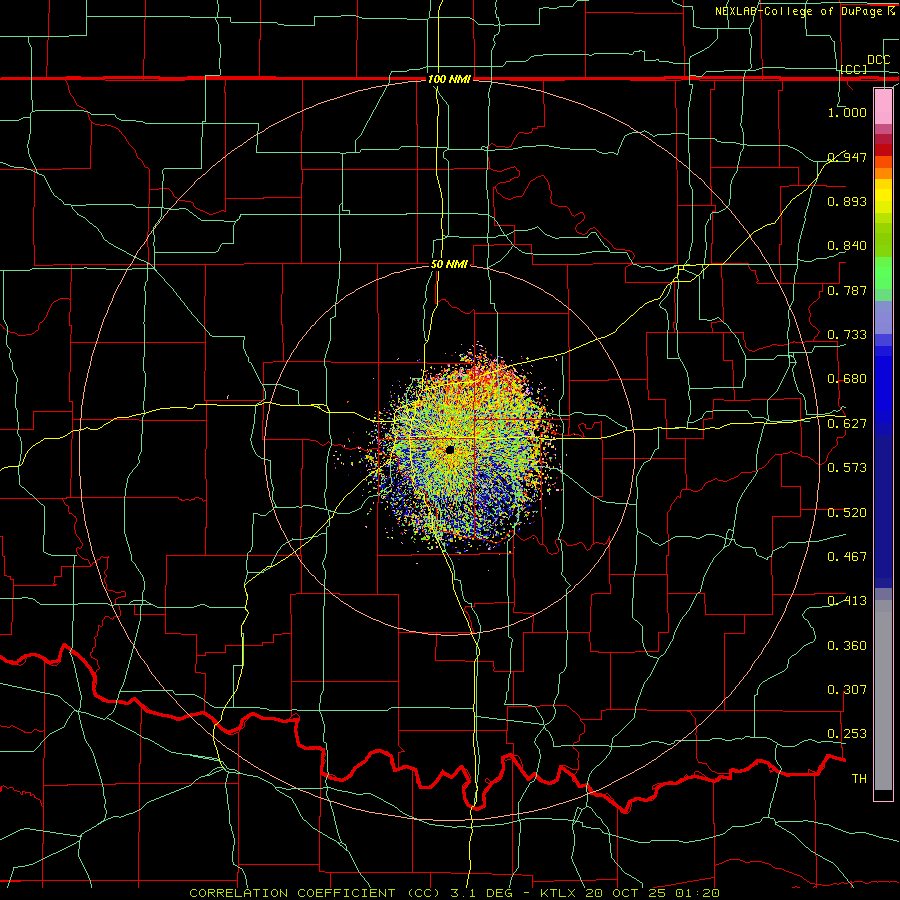The width and height of the screenshot is (900, 900).
Task: Click the 0.360 scale value
Action: [x=847, y=646]
